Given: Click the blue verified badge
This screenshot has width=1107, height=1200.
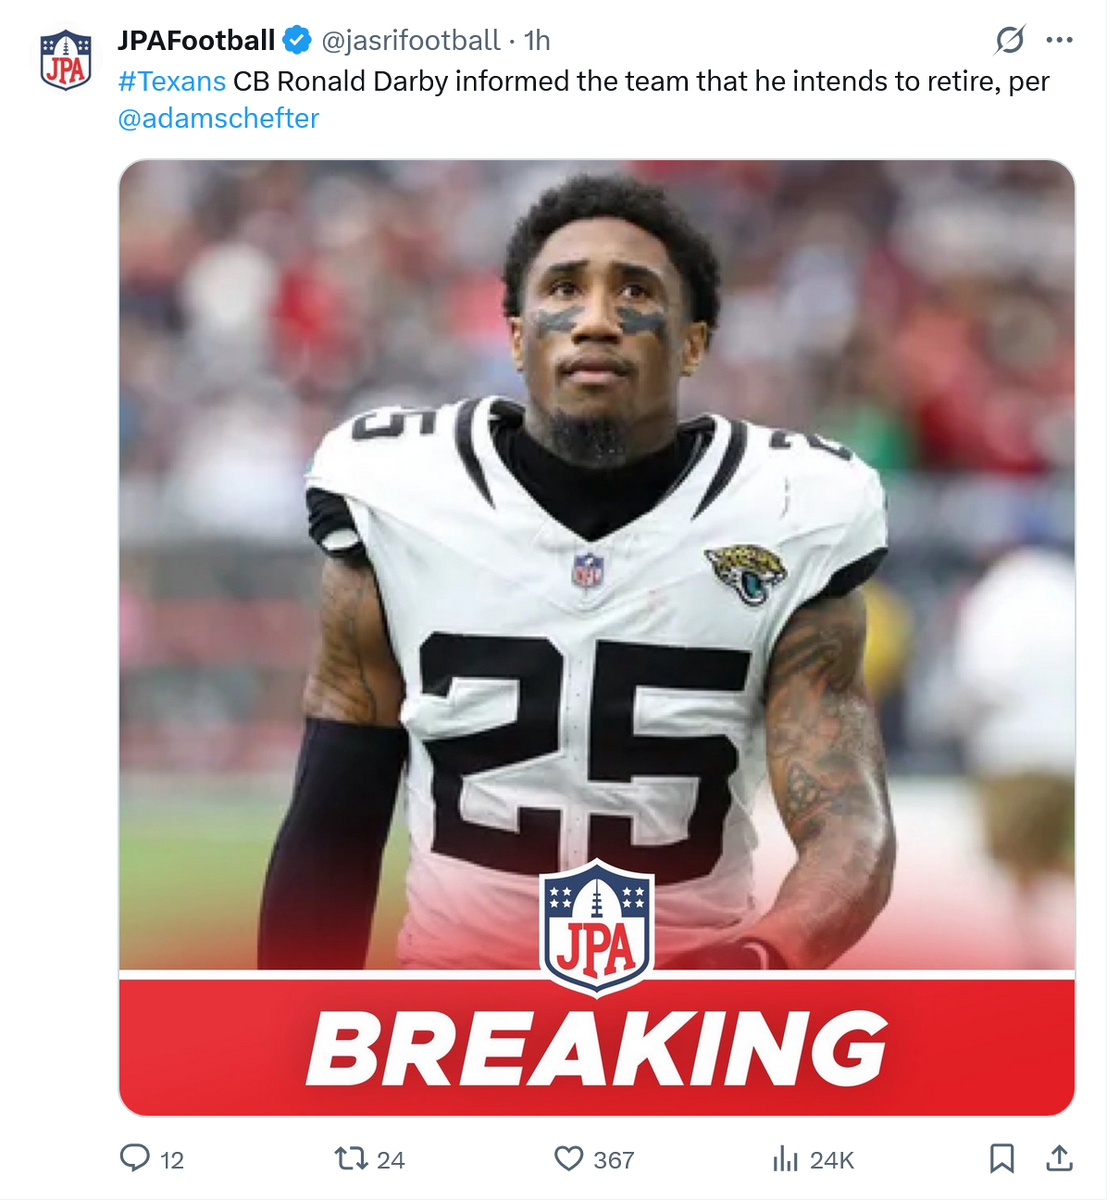Looking at the screenshot, I should tap(297, 40).
